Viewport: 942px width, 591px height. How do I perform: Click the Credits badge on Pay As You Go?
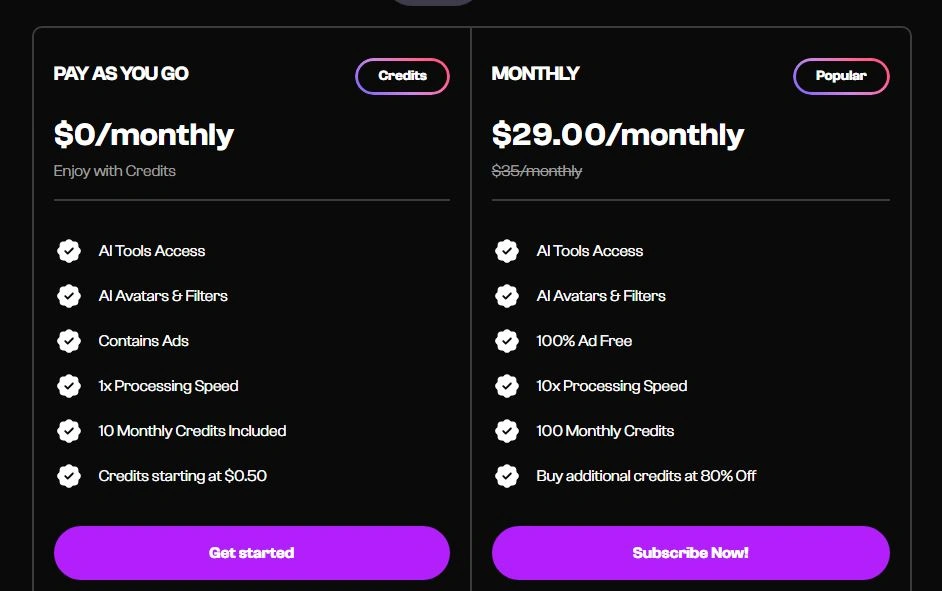point(402,76)
